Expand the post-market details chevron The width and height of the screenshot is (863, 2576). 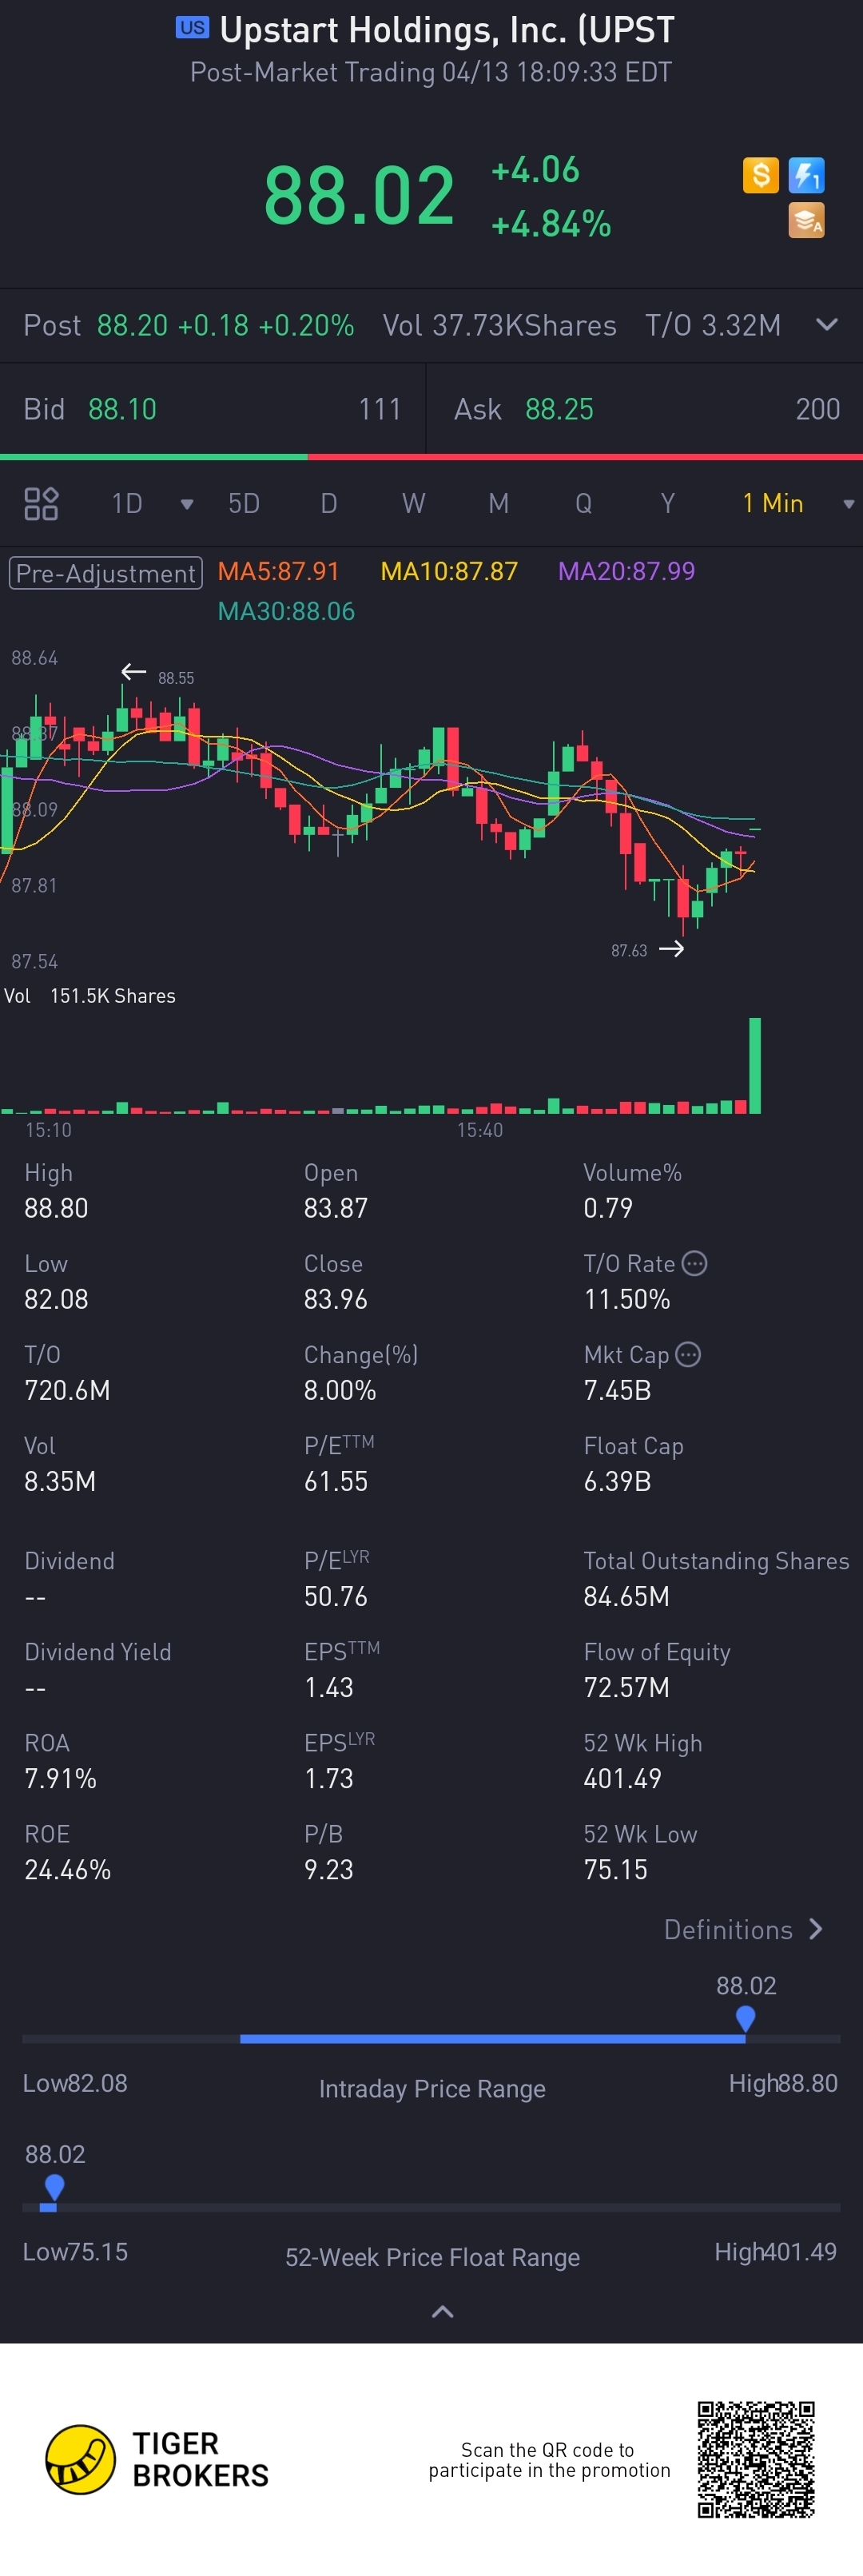click(826, 324)
